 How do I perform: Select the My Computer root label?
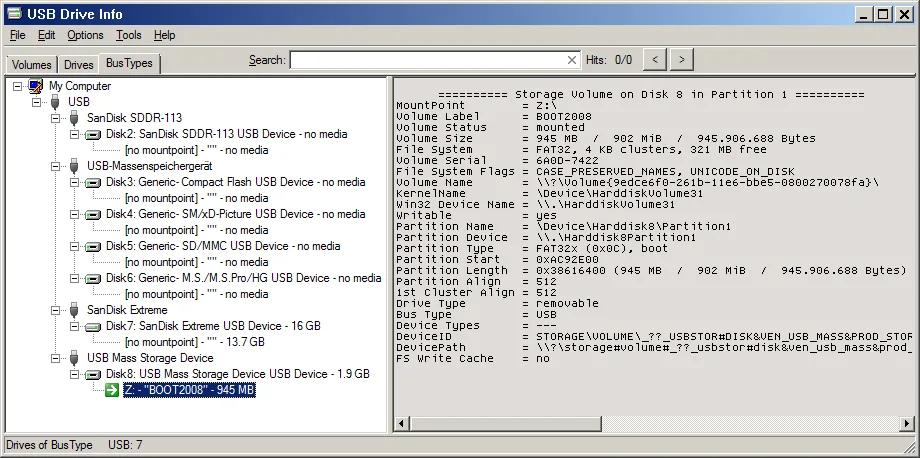pyautogui.click(x=80, y=86)
